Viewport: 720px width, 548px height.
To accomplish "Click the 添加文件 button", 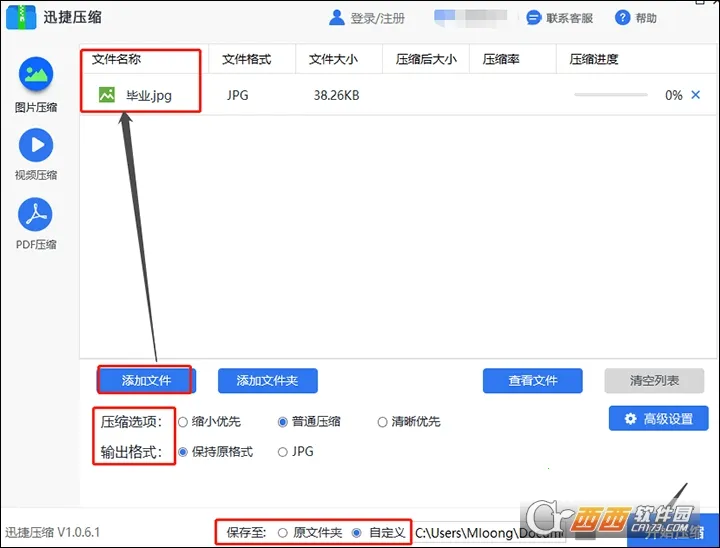I will coord(146,381).
